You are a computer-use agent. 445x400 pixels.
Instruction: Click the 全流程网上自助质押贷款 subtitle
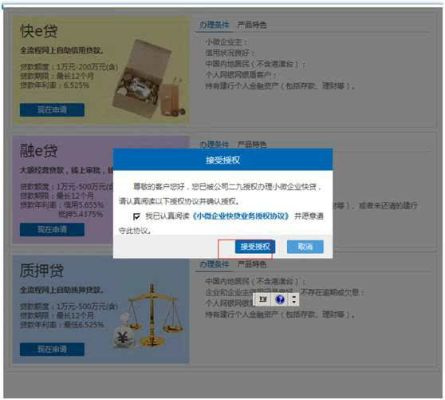62,290
